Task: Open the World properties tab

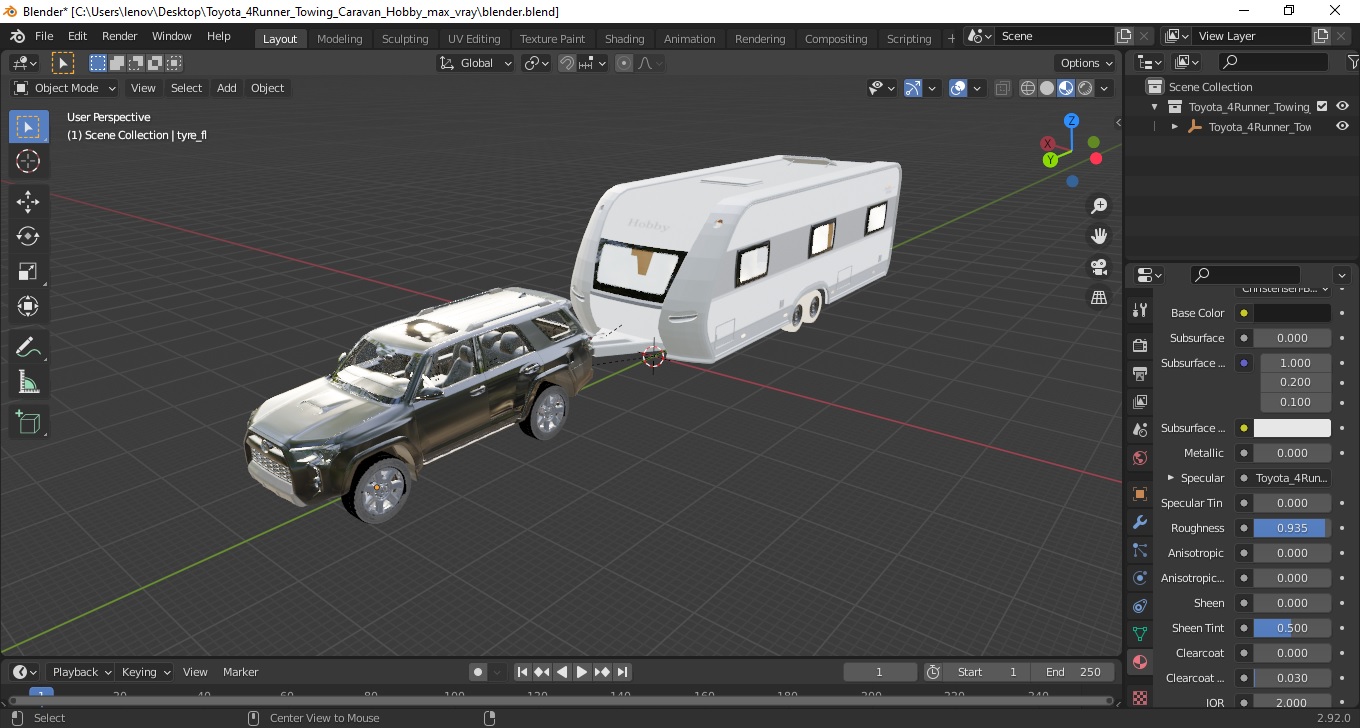Action: click(x=1139, y=458)
